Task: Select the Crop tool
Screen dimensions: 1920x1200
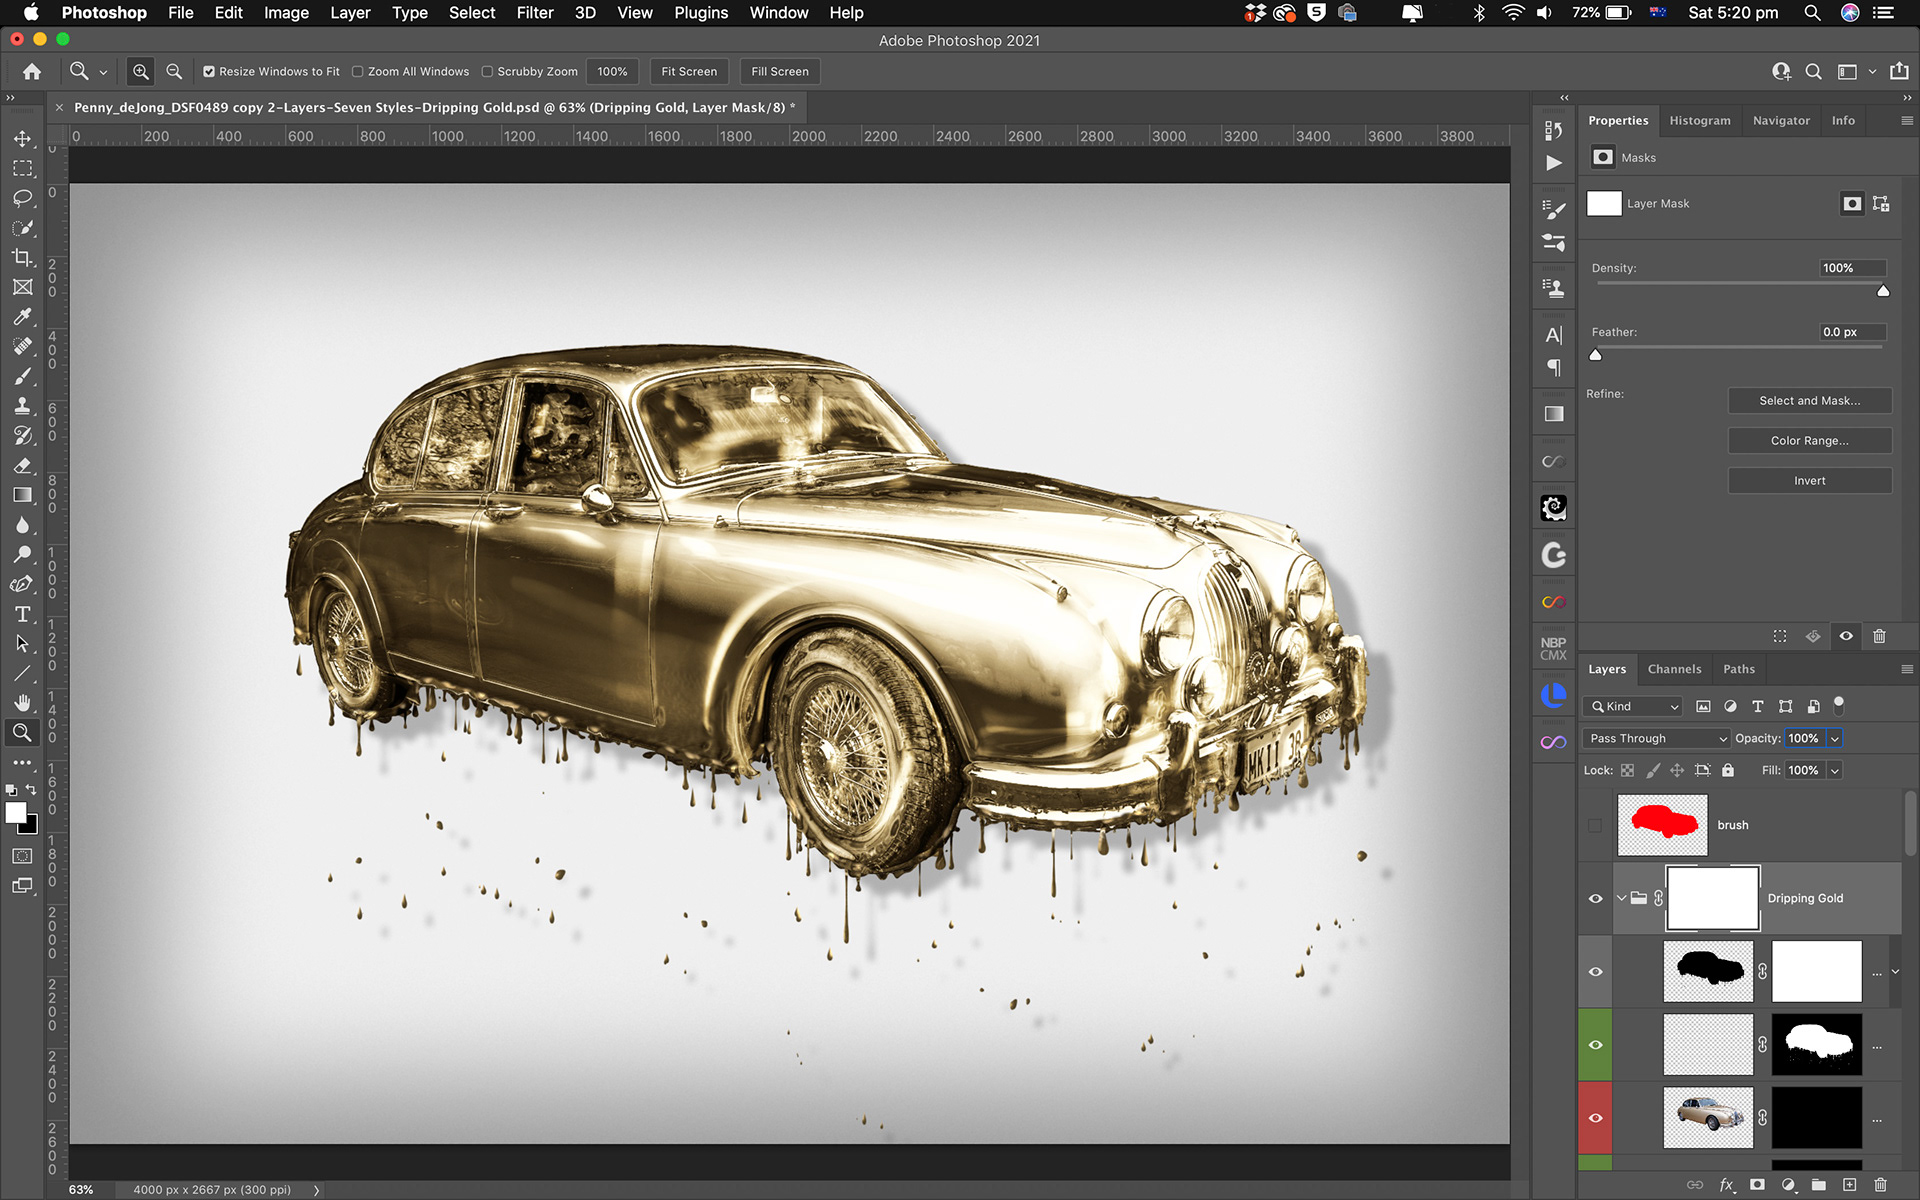Action: (x=22, y=258)
